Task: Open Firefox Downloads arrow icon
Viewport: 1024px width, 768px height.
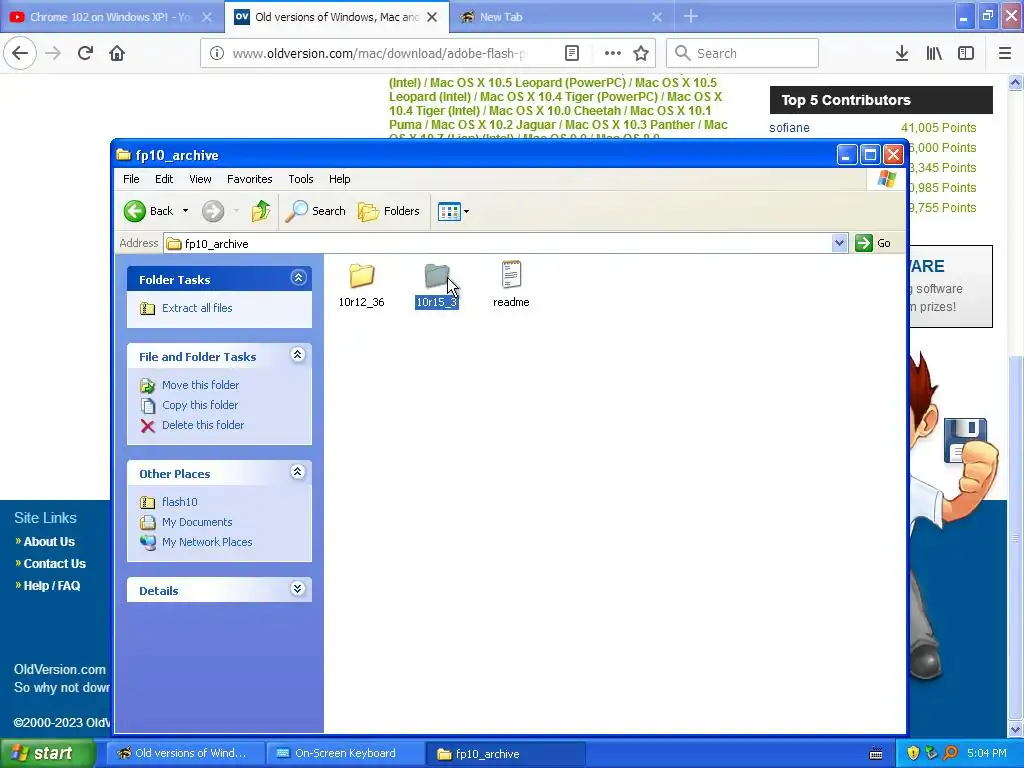Action: coord(902,53)
